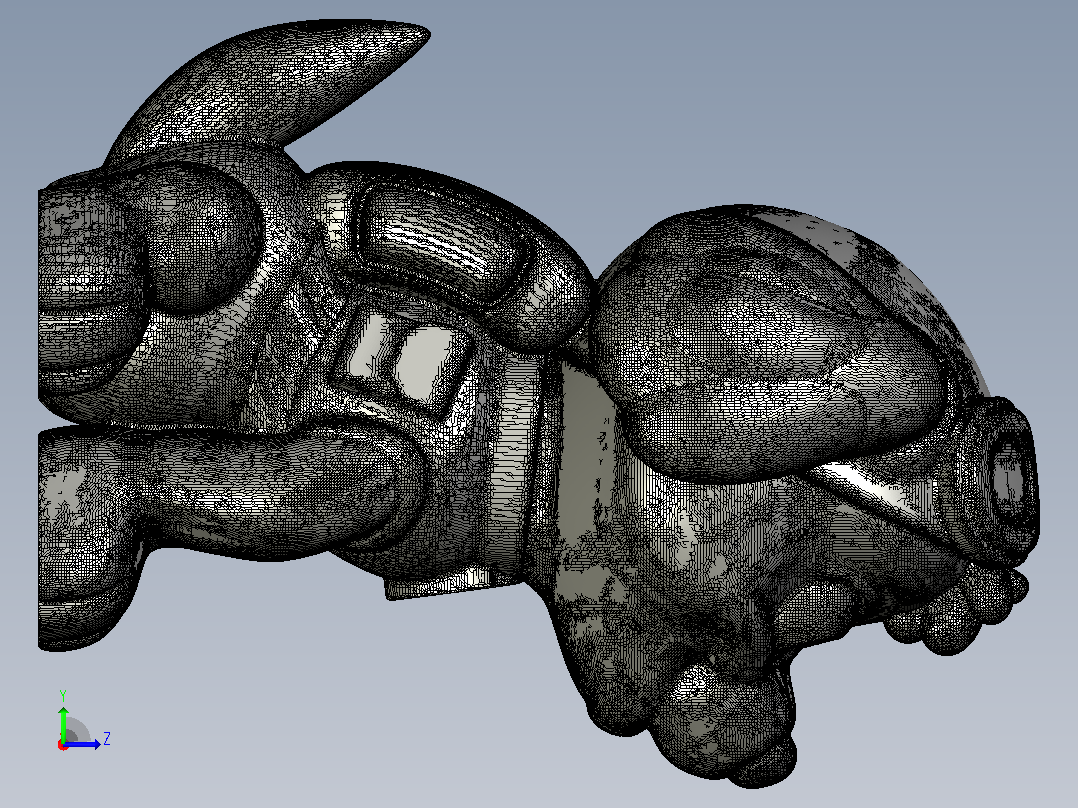This screenshot has height=808, width=1078.
Task: Click the Y label above the triad
Action: pyautogui.click(x=63, y=695)
